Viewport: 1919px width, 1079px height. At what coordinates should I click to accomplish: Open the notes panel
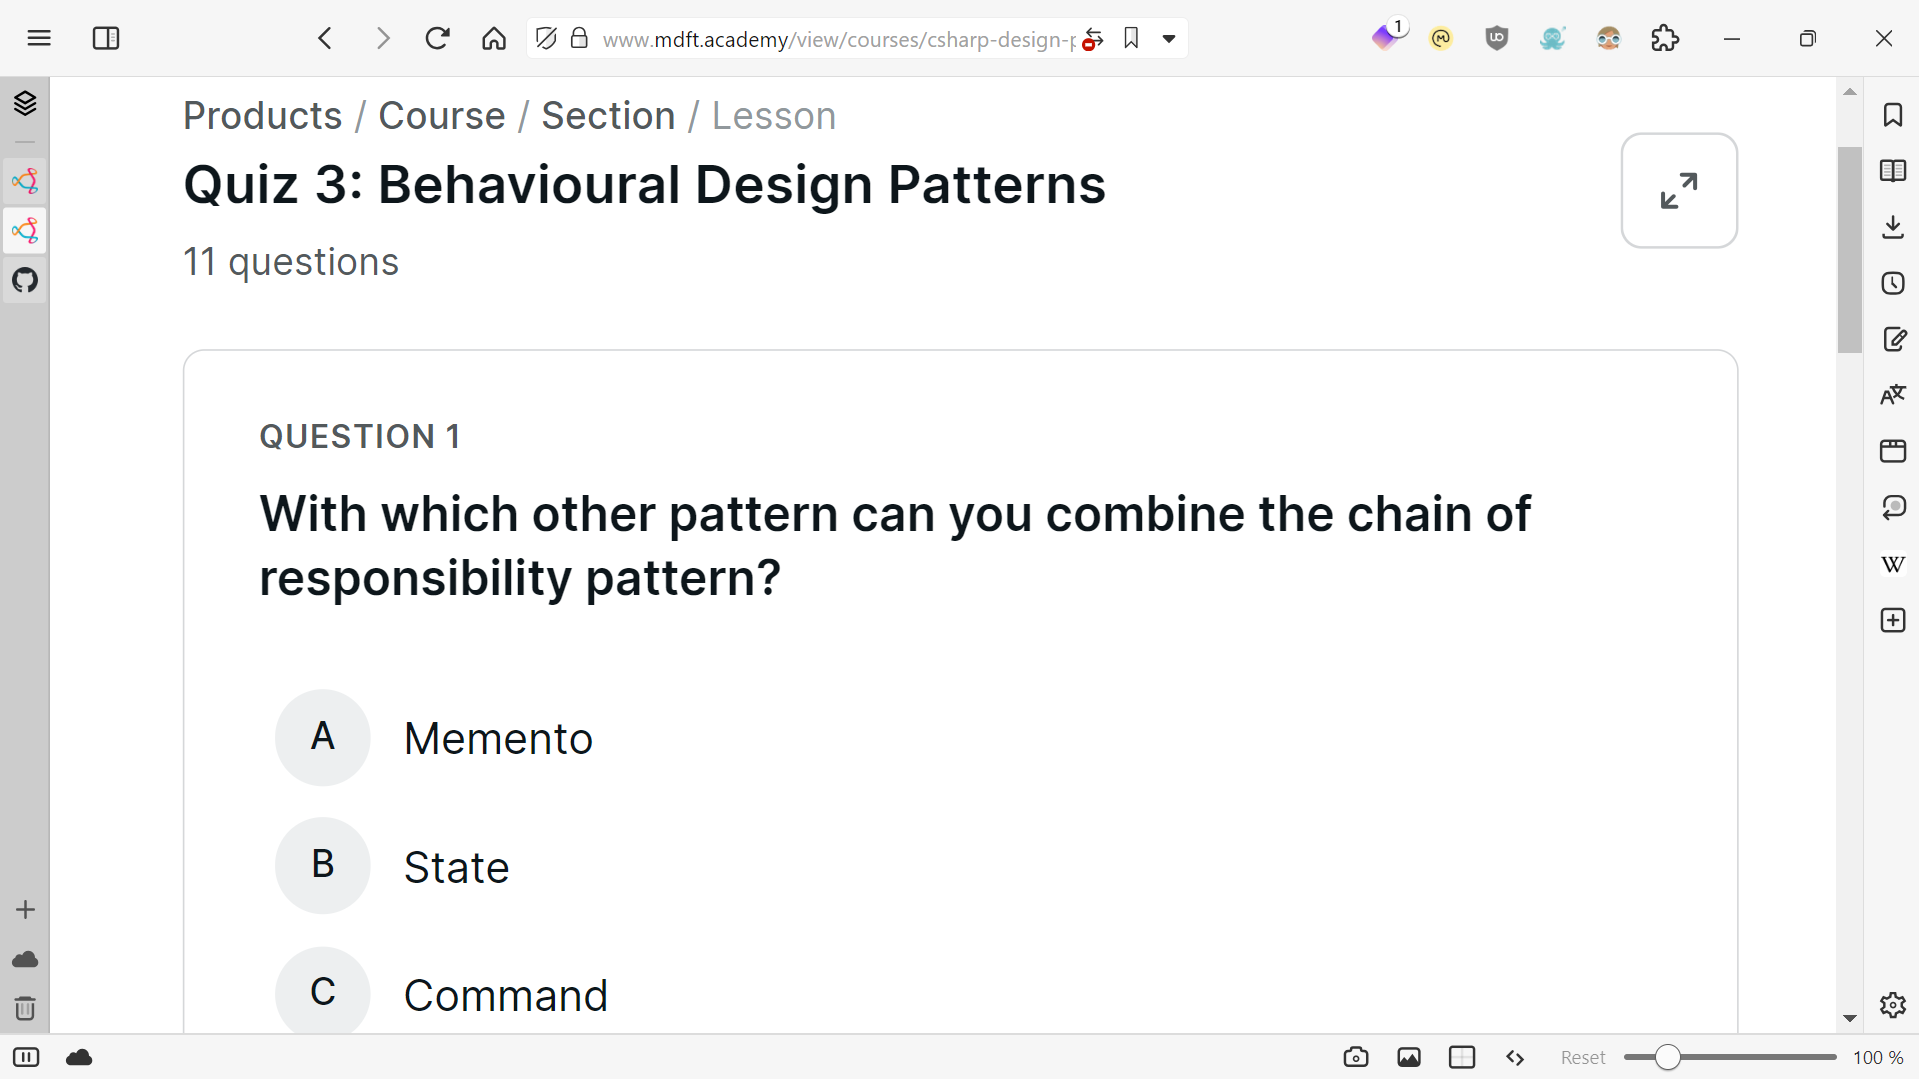pos(1892,339)
